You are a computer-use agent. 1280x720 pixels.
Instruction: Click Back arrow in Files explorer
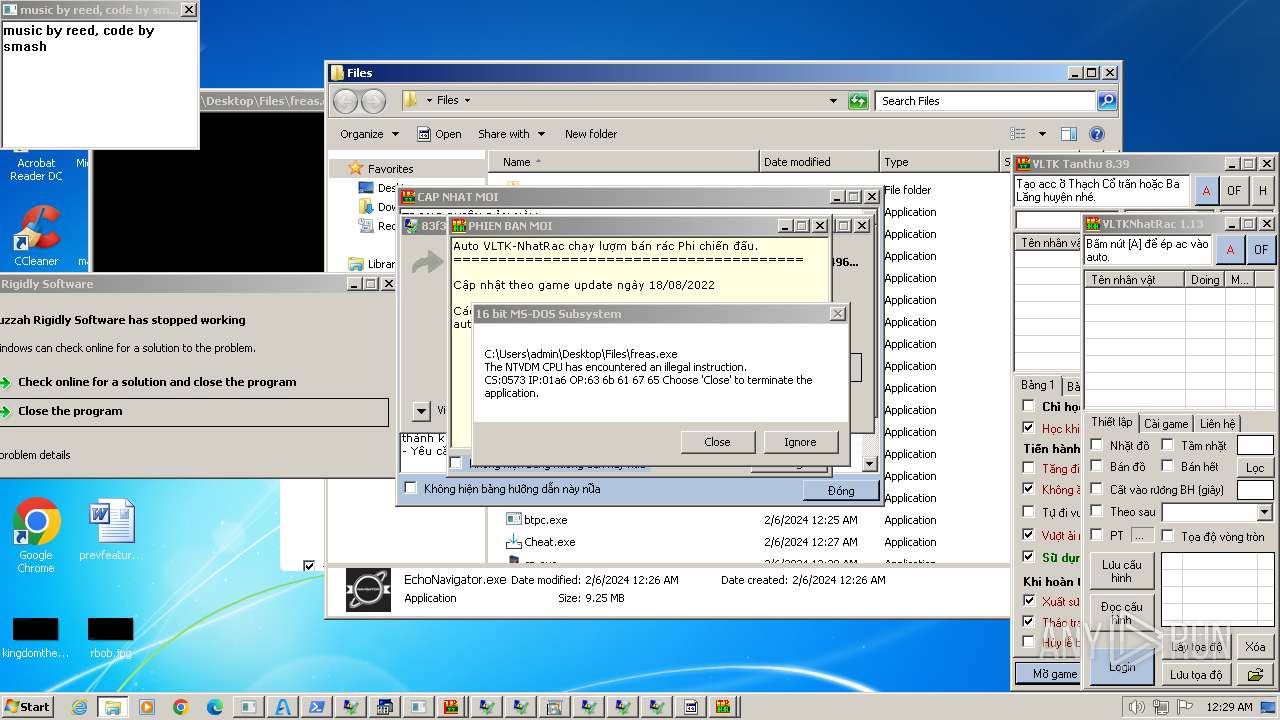pyautogui.click(x=346, y=101)
